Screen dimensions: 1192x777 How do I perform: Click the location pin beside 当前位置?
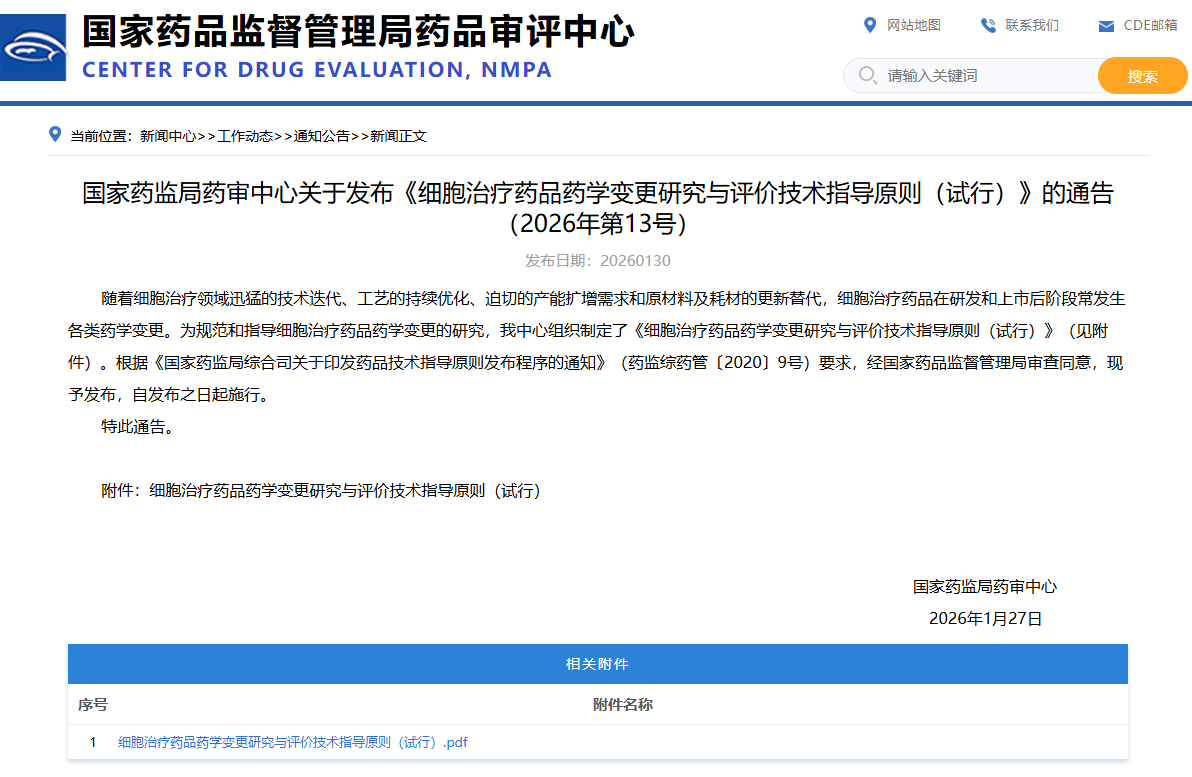pos(55,135)
